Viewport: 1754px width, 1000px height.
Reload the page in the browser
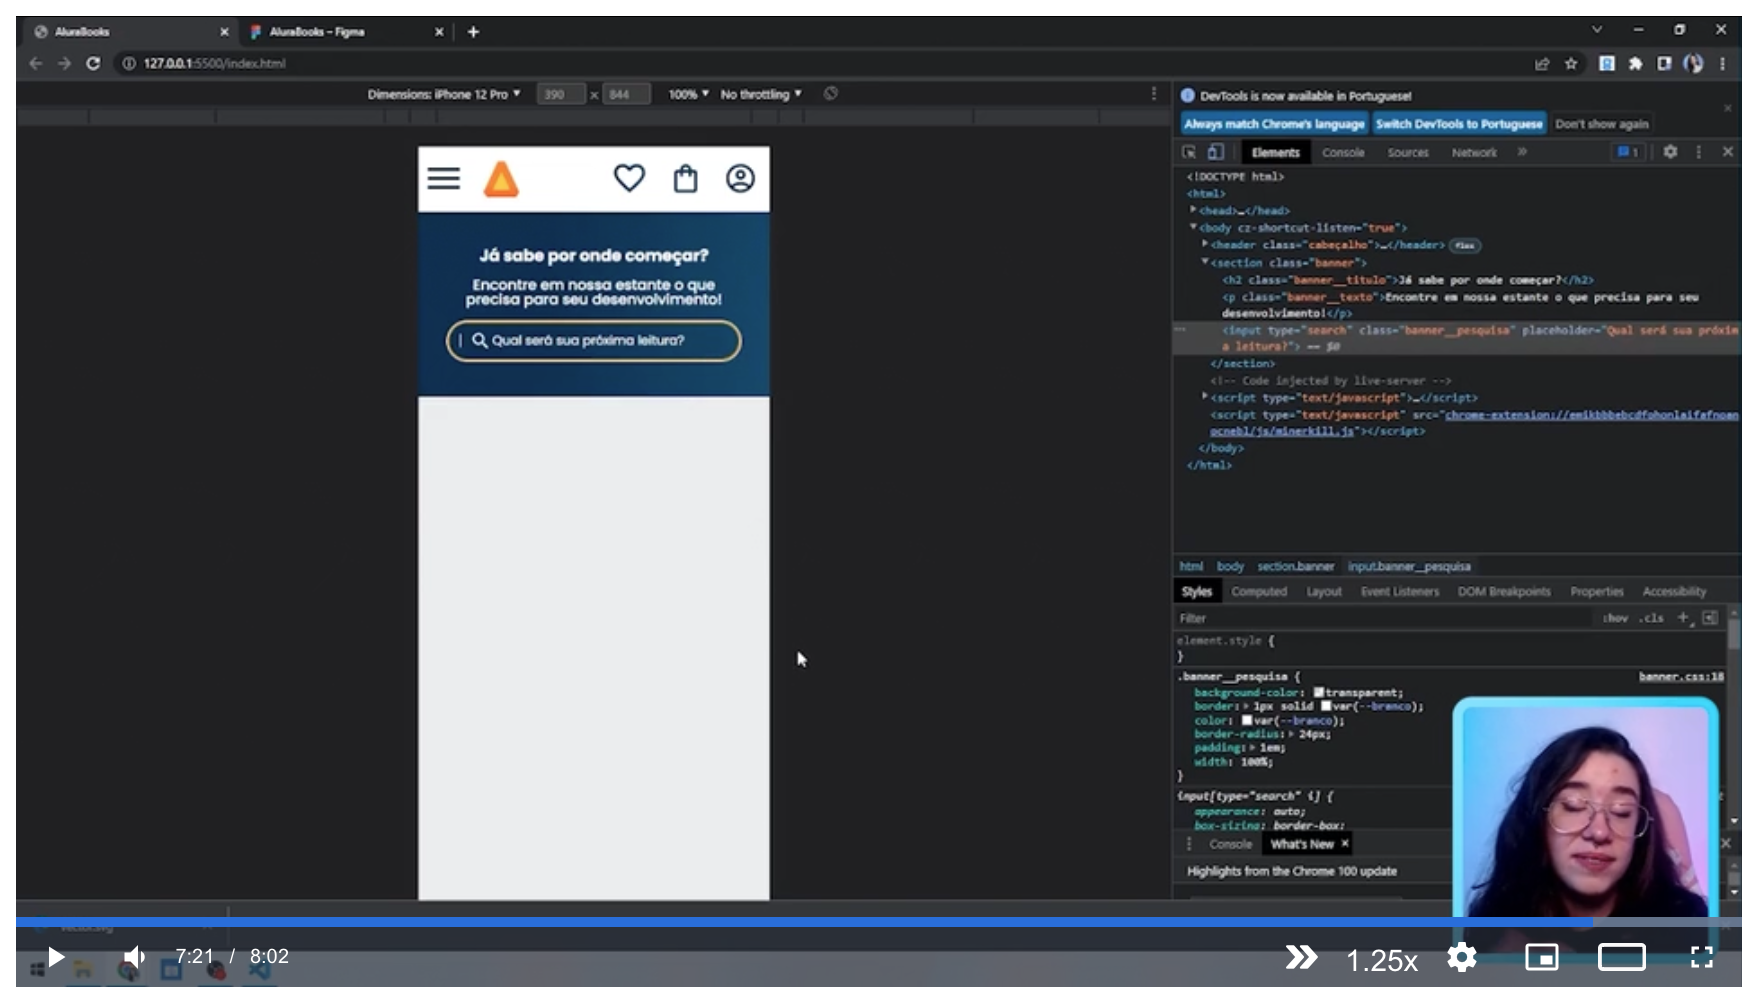pyautogui.click(x=93, y=63)
